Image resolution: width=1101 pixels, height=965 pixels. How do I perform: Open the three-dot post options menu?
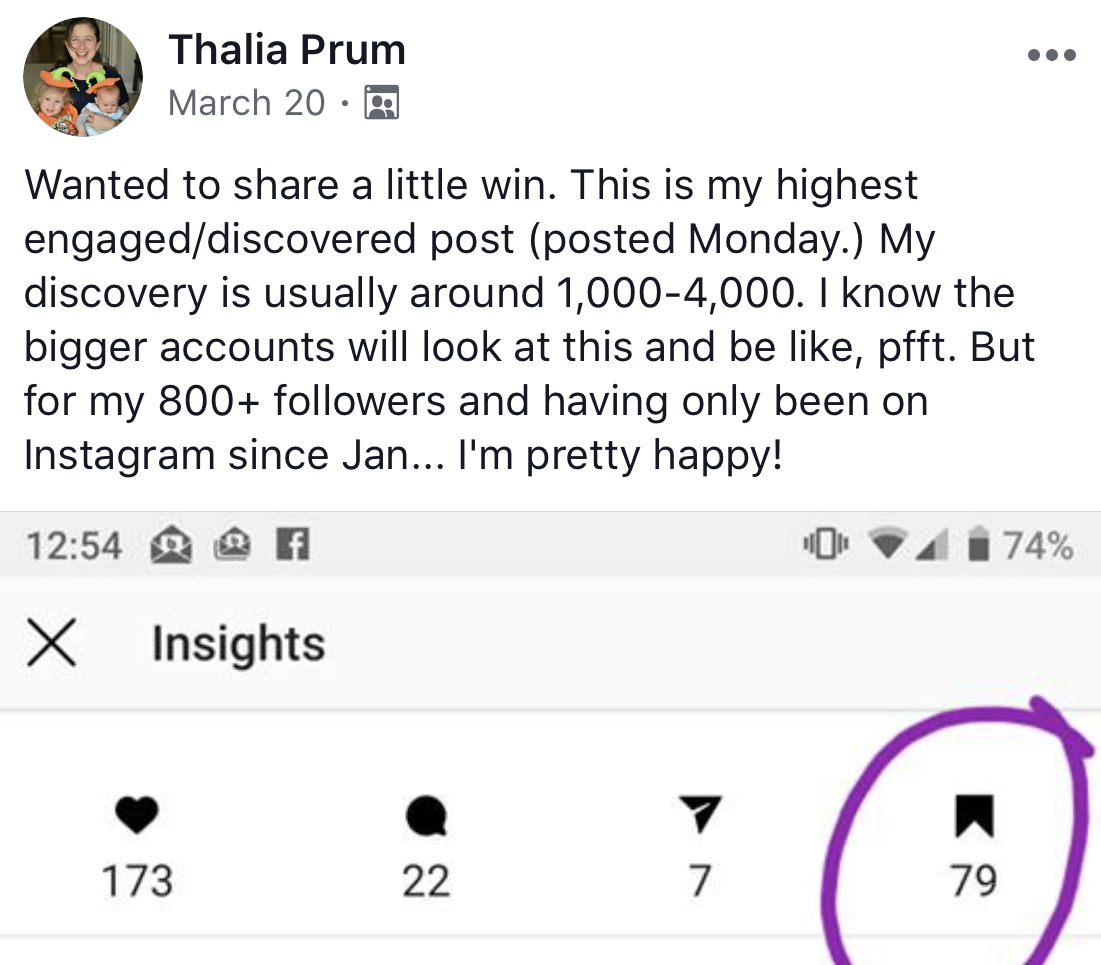[1051, 55]
